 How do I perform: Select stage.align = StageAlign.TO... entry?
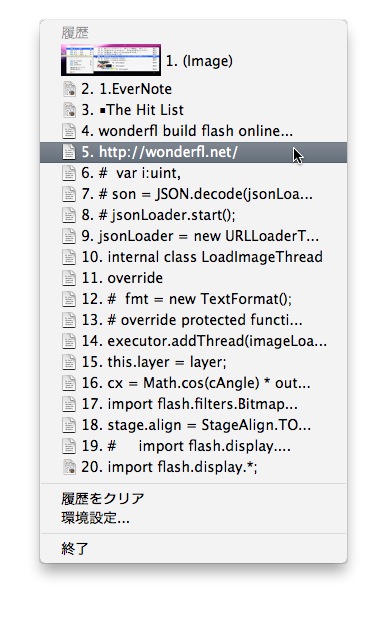click(194, 425)
